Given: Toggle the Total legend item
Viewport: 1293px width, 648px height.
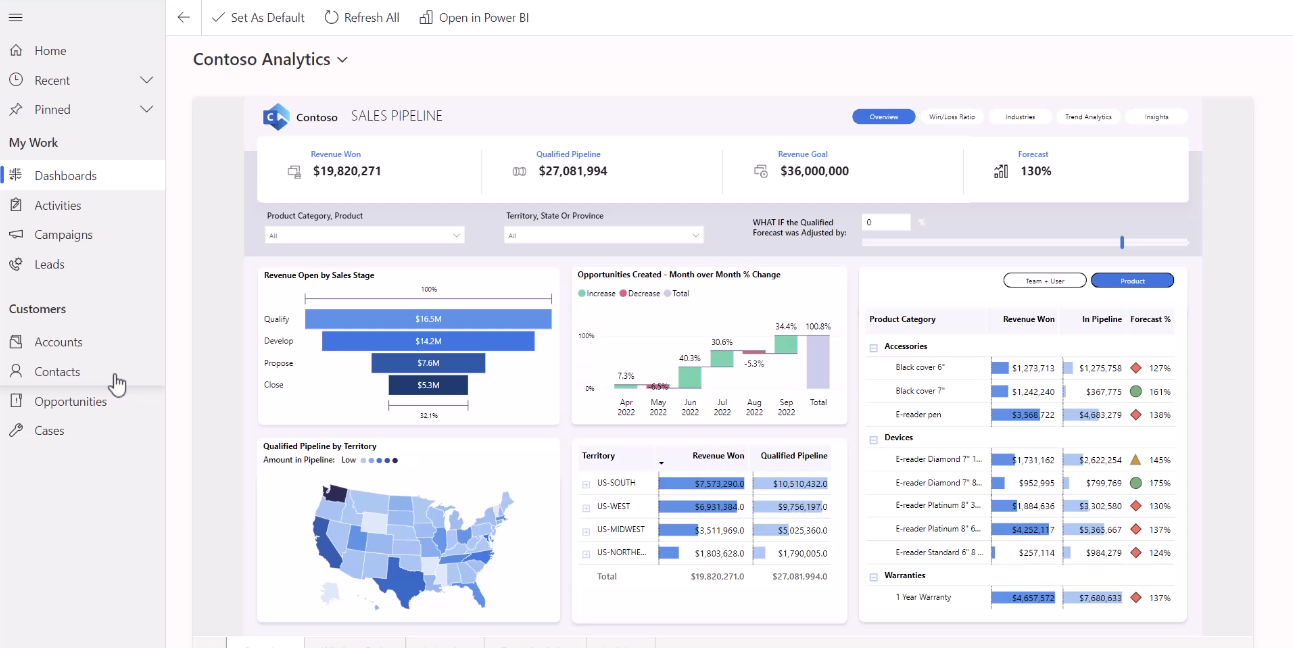Looking at the screenshot, I should tap(677, 294).
